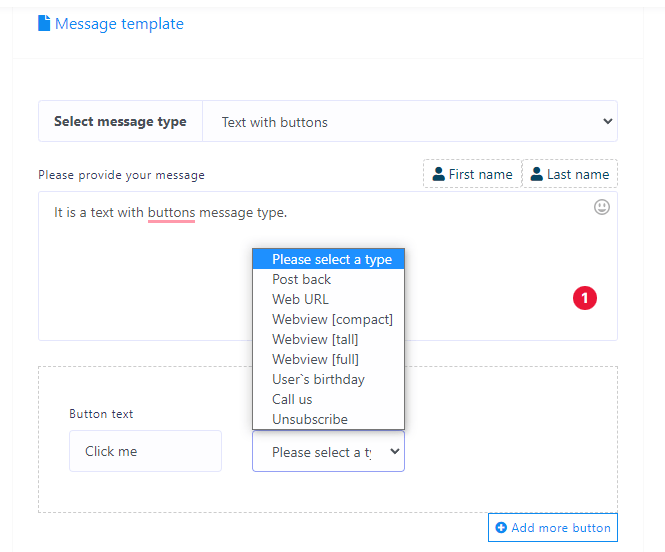Insert the Last name variable
Image resolution: width=665 pixels, height=552 pixels.
click(x=569, y=174)
